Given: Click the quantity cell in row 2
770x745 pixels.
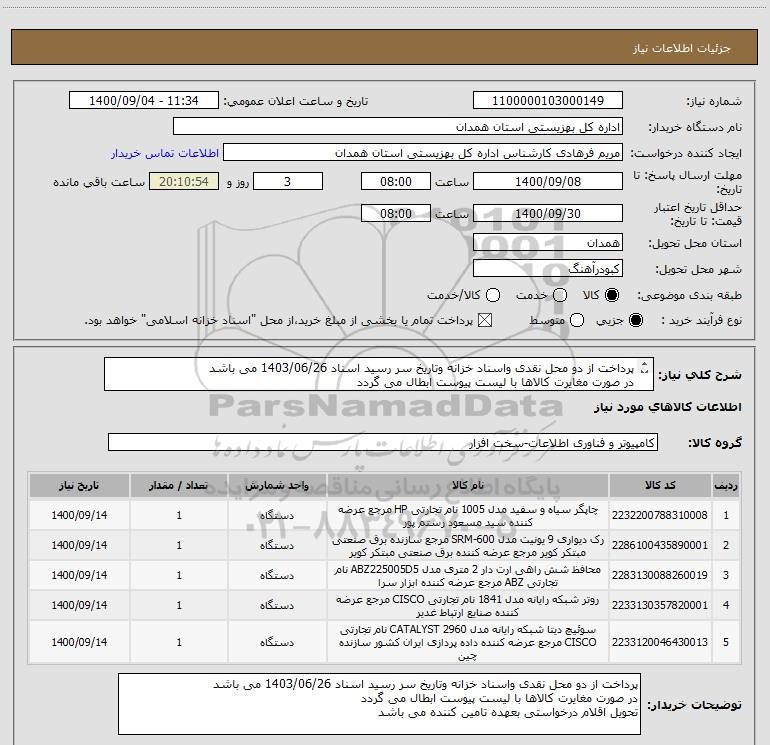Looking at the screenshot, I should [x=179, y=545].
